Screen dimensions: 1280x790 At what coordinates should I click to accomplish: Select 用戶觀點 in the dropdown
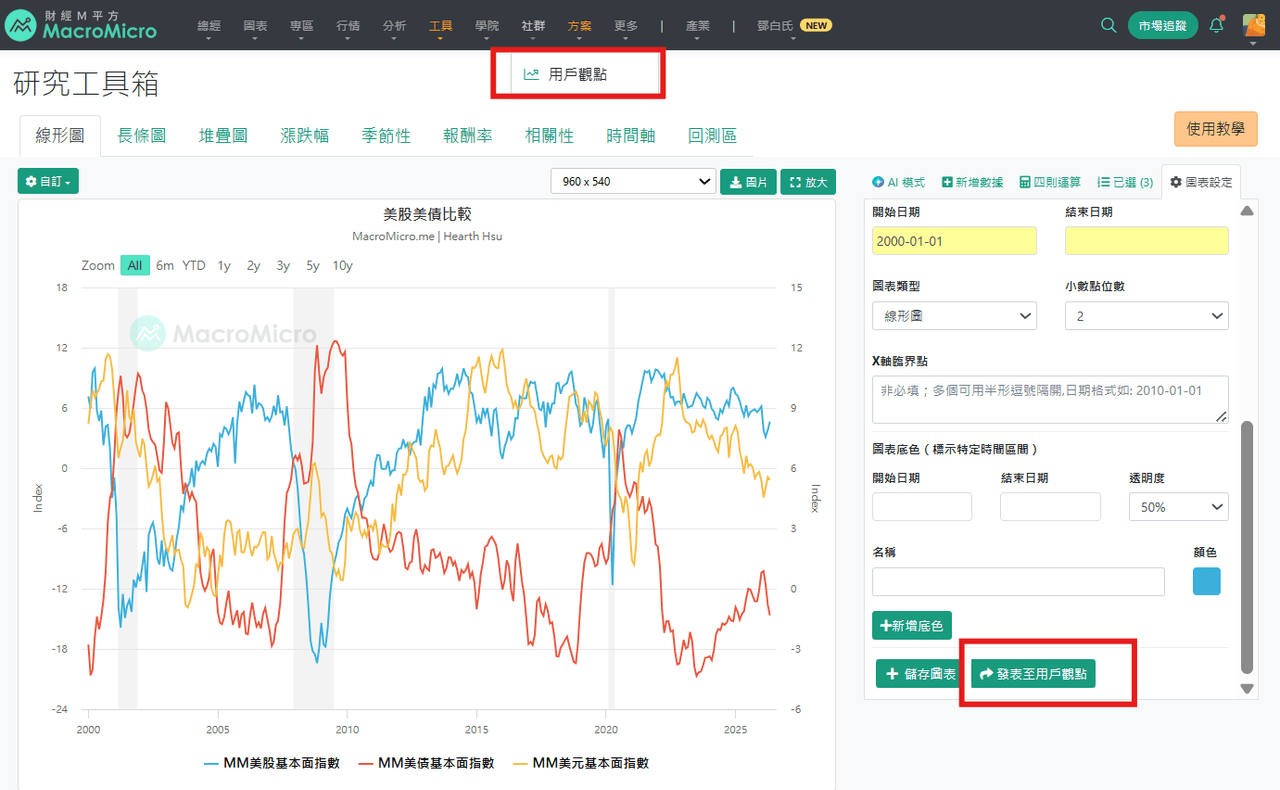pyautogui.click(x=578, y=74)
